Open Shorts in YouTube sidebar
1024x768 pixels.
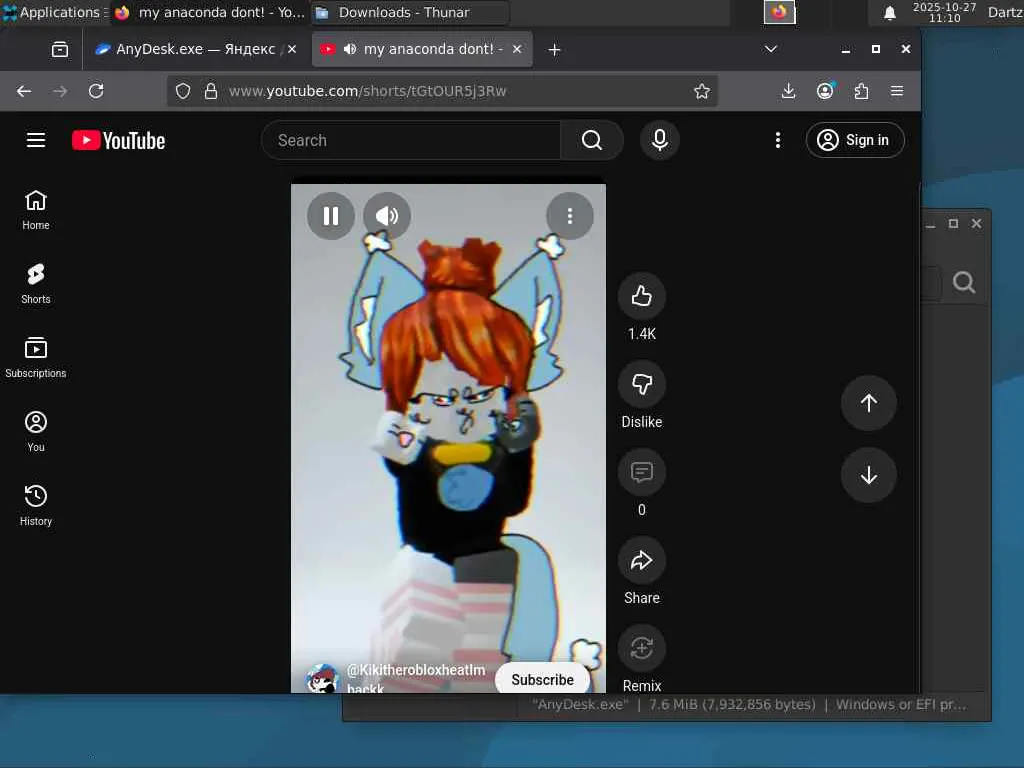[x=36, y=284]
